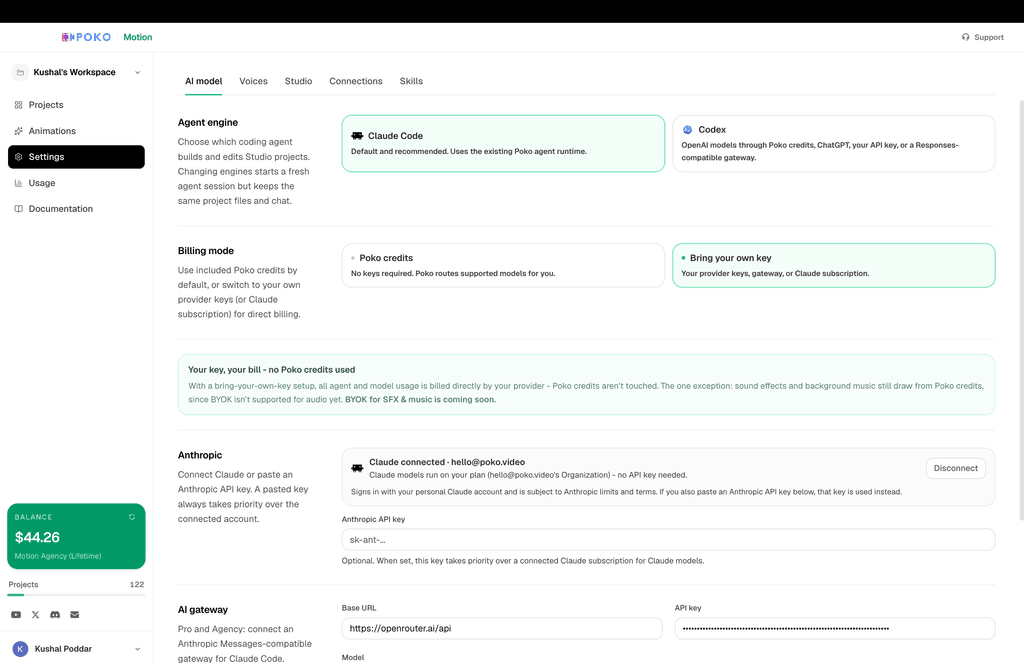Click the email envelope icon
Image resolution: width=1024 pixels, height=663 pixels.
tap(74, 615)
